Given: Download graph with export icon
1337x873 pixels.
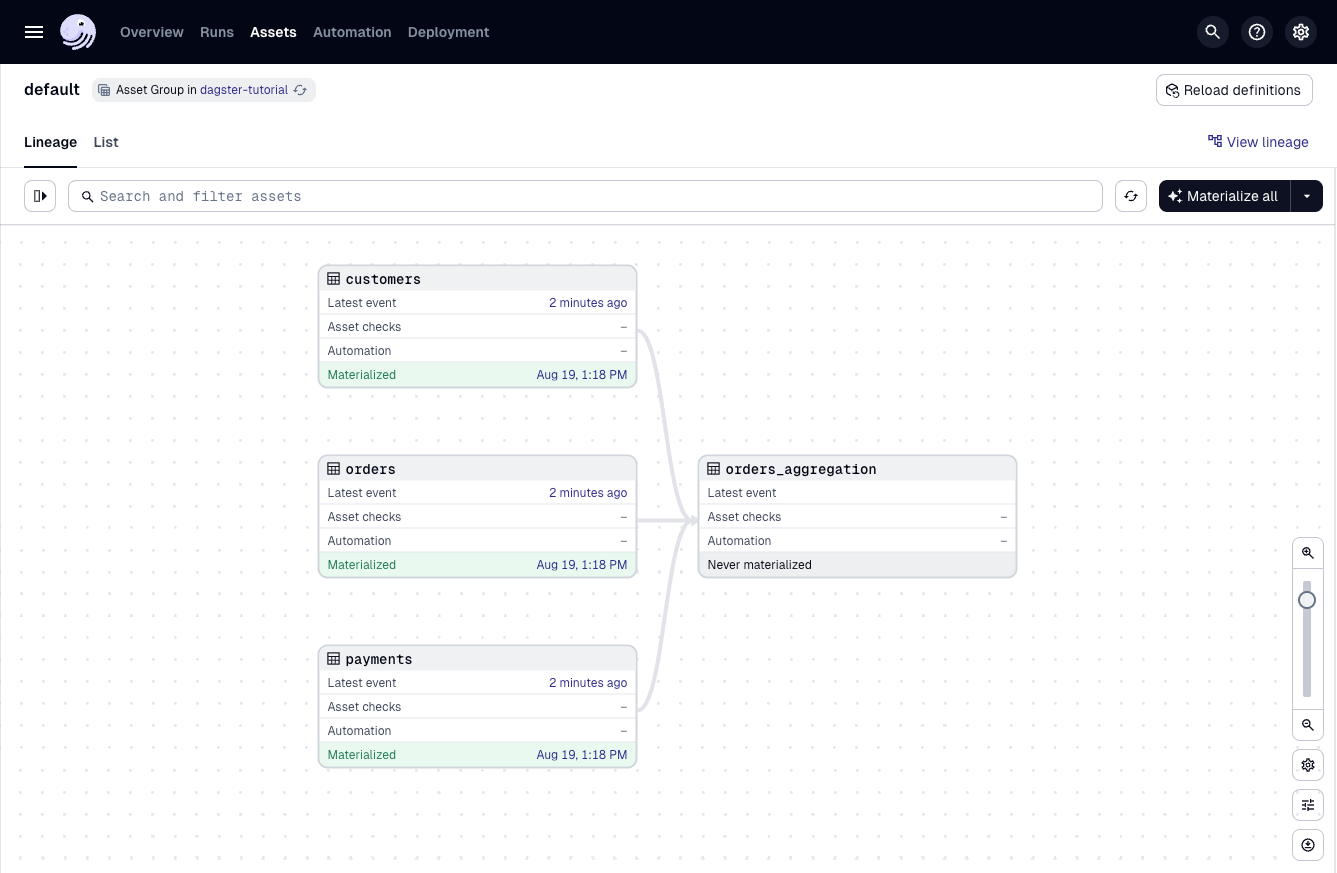Looking at the screenshot, I should coord(1308,845).
